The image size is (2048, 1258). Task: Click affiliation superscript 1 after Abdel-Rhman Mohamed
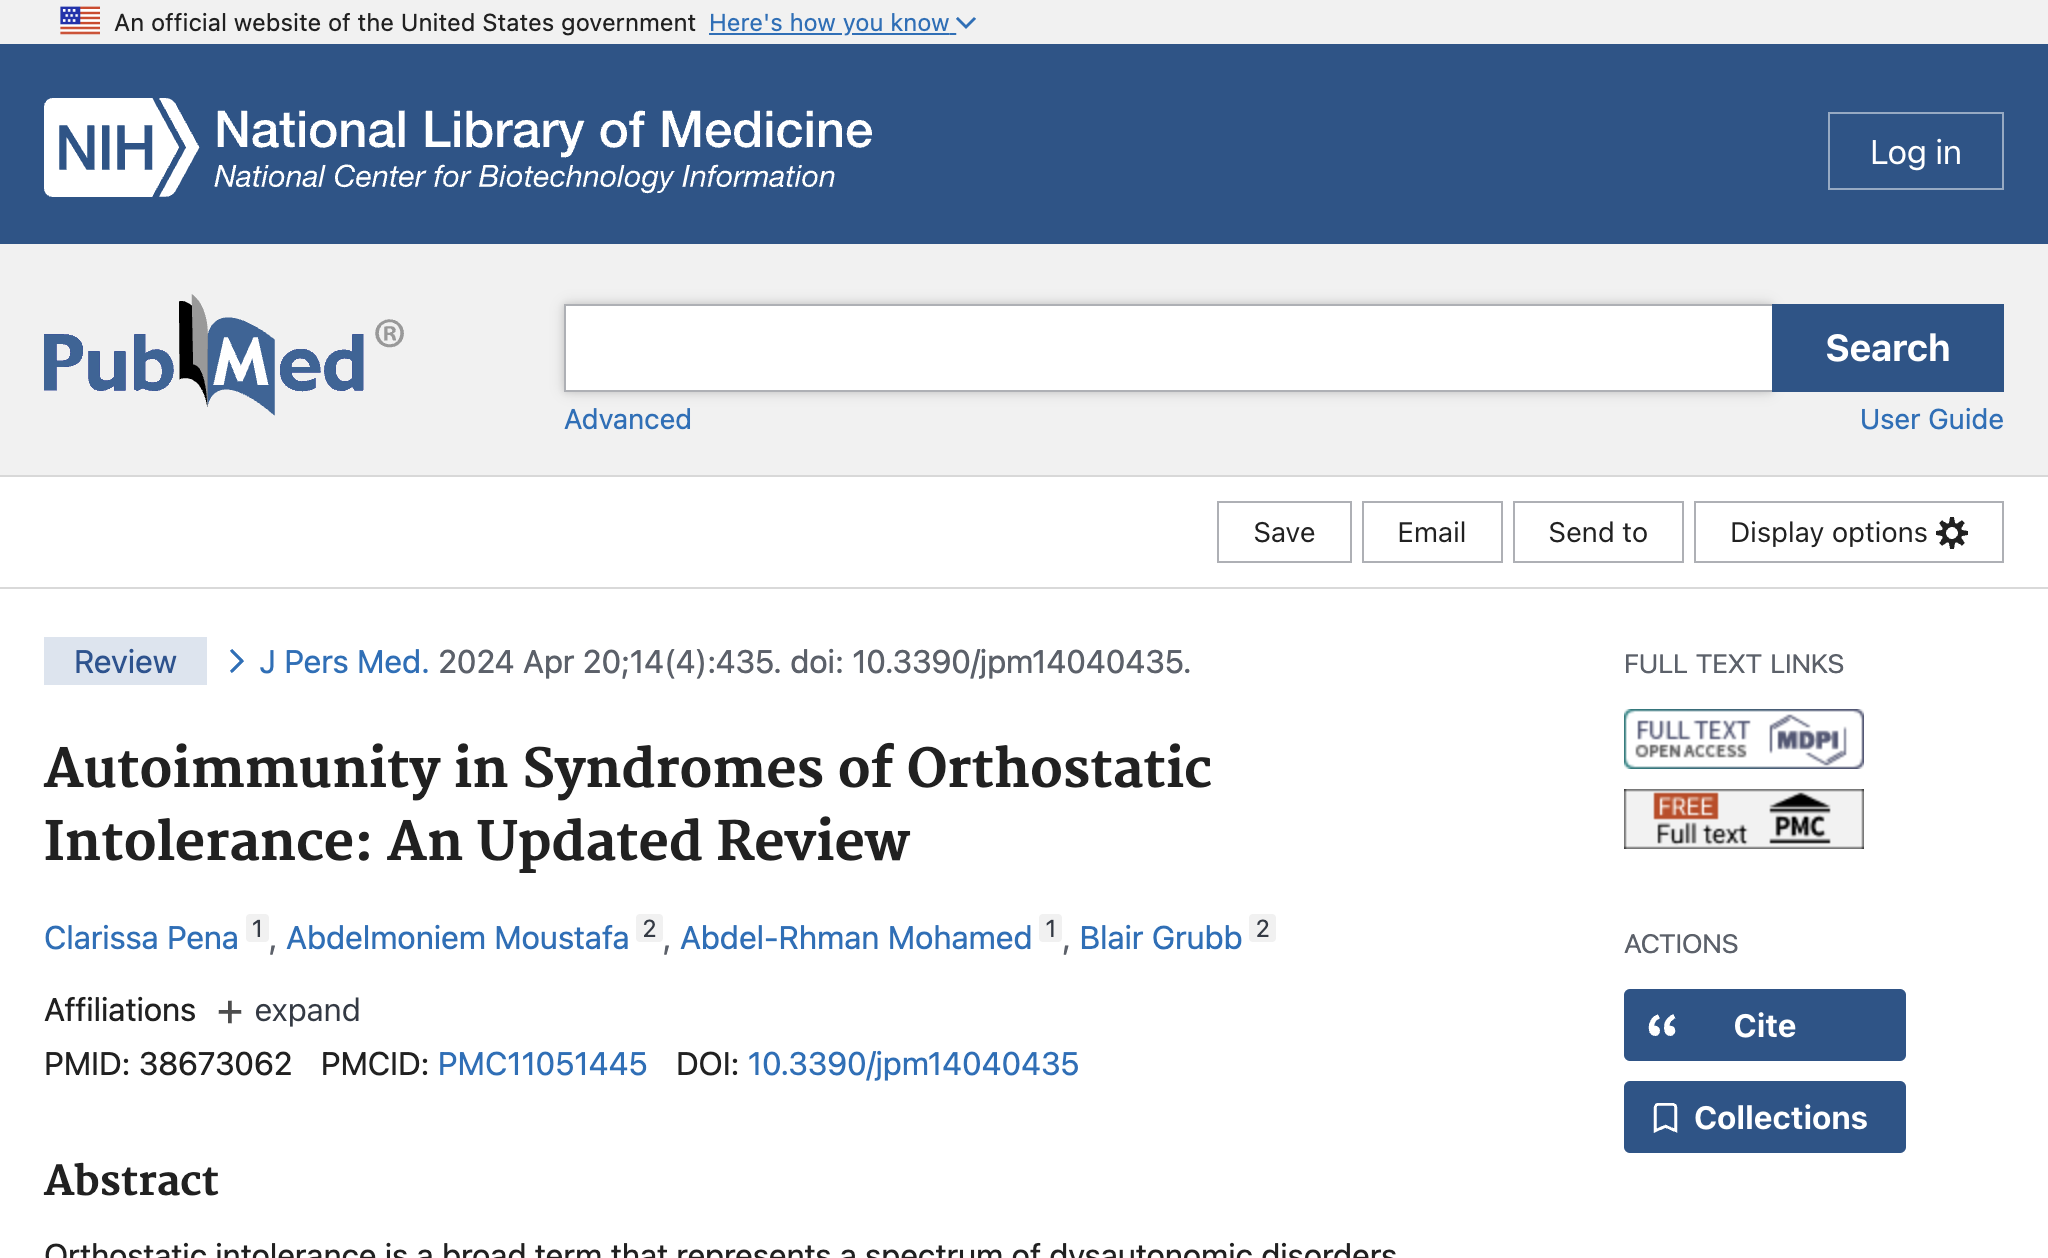pos(1051,929)
